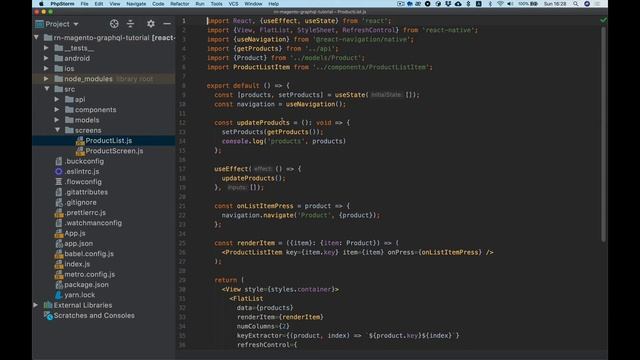Click the .buckconfig file icon
This screenshot has width=640, height=360.
59,161
